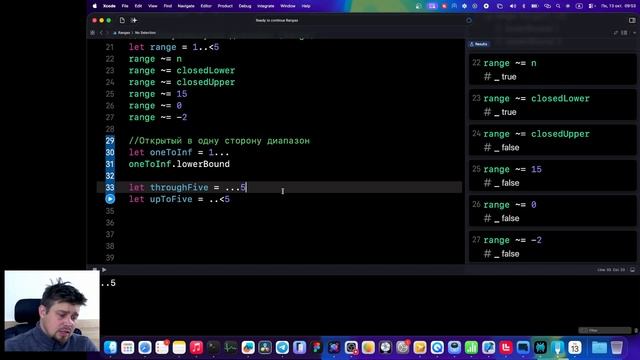
Task: Open Safari from the Dock
Action: click(144, 347)
